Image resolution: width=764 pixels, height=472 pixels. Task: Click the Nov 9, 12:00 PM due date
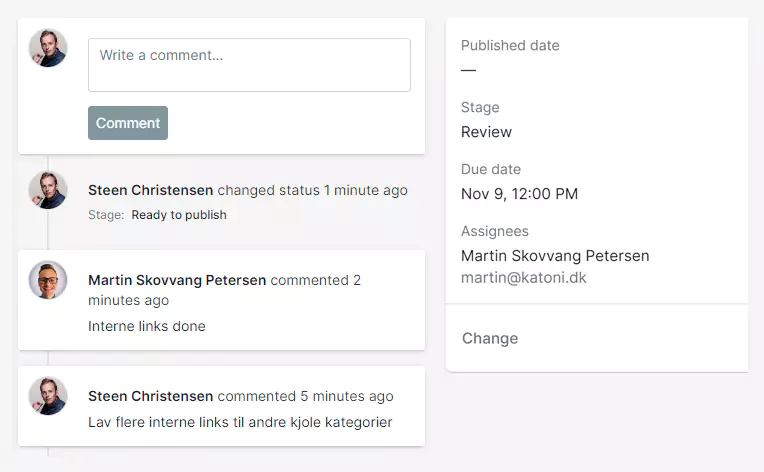click(519, 194)
